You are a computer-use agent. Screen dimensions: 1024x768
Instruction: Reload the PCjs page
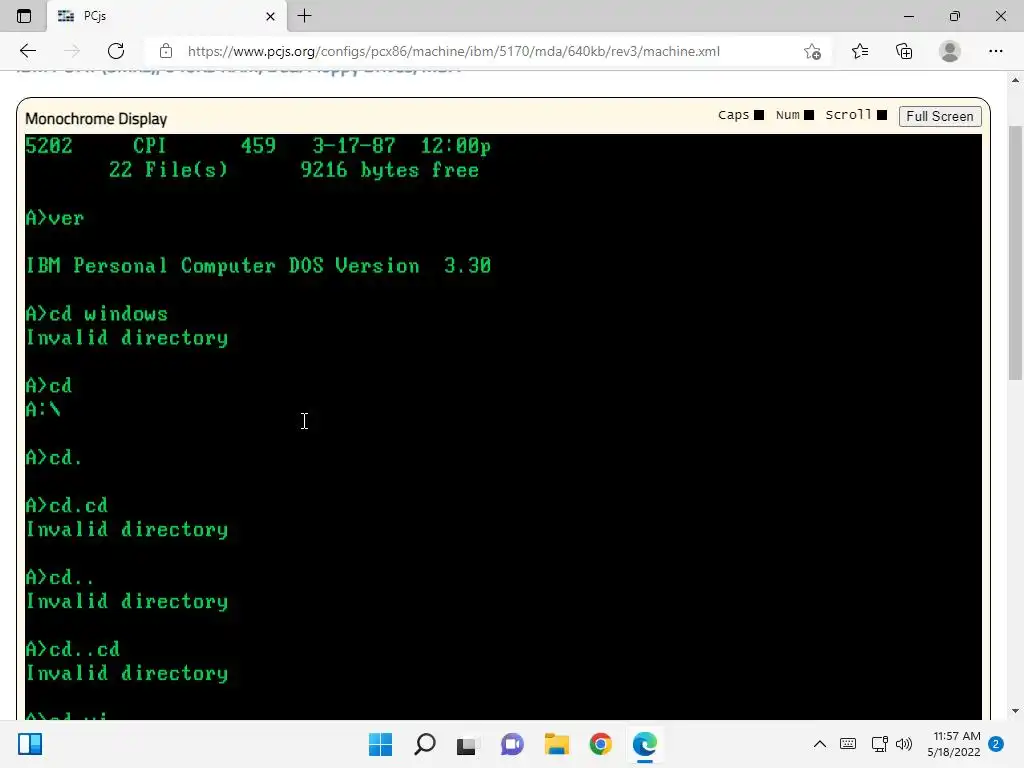coord(116,51)
